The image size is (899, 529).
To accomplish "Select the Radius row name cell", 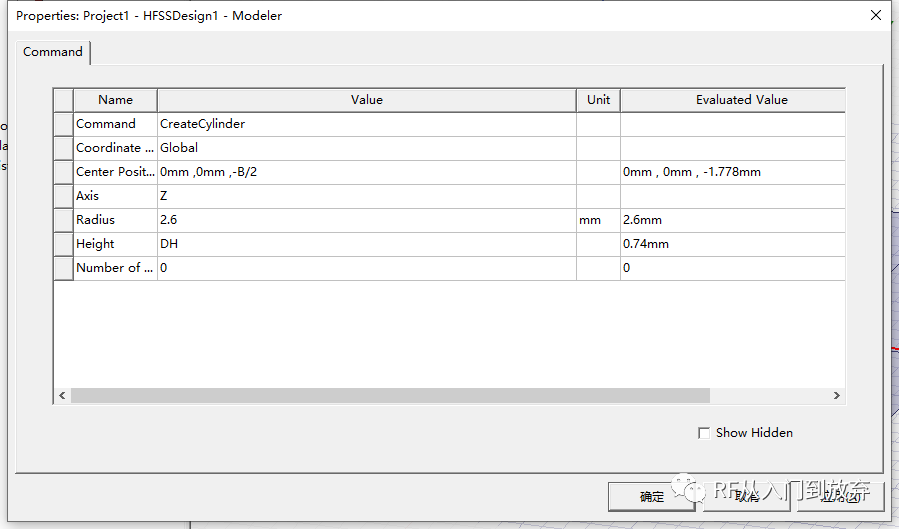I will click(x=115, y=220).
